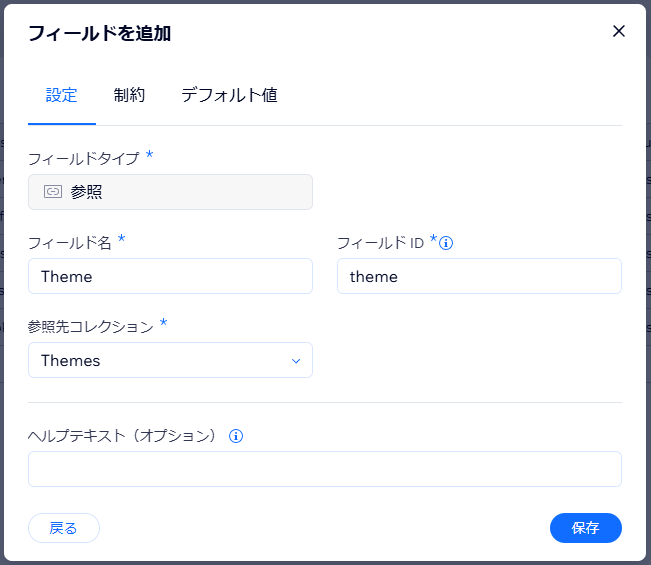
Task: Open the デフォルト値 tab
Action: [229, 95]
